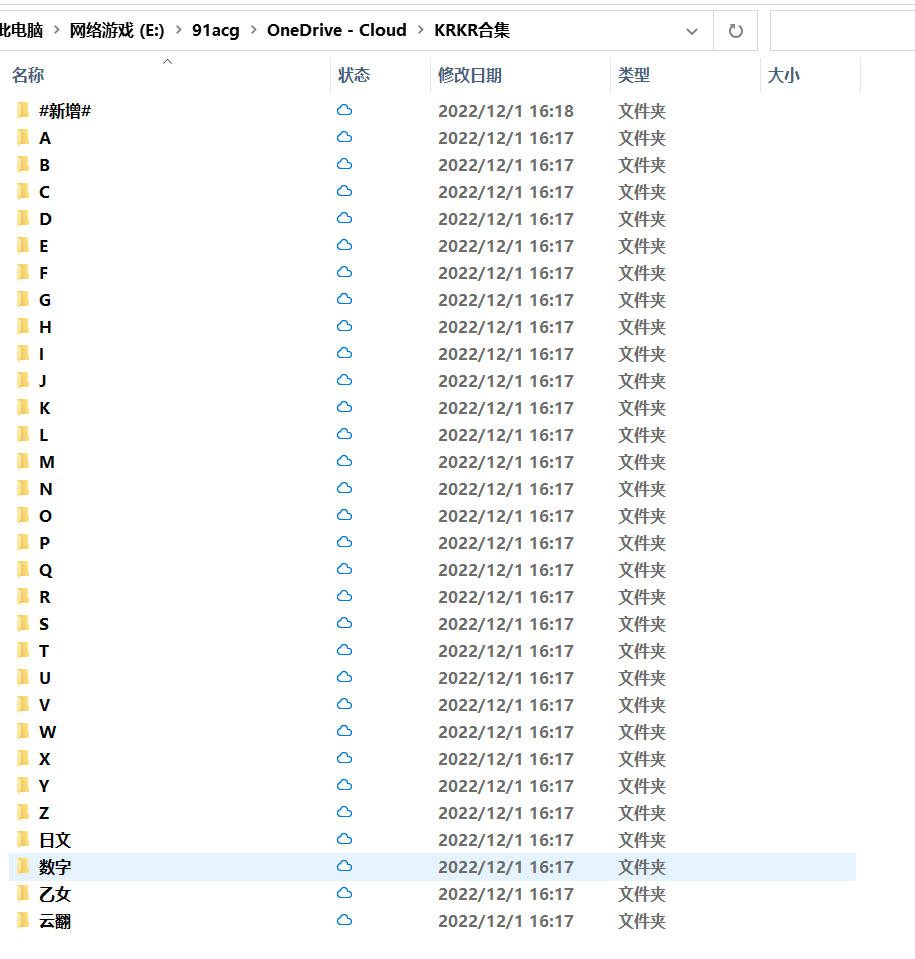Sort by the 名称 column header
915x959 pixels.
click(x=28, y=76)
